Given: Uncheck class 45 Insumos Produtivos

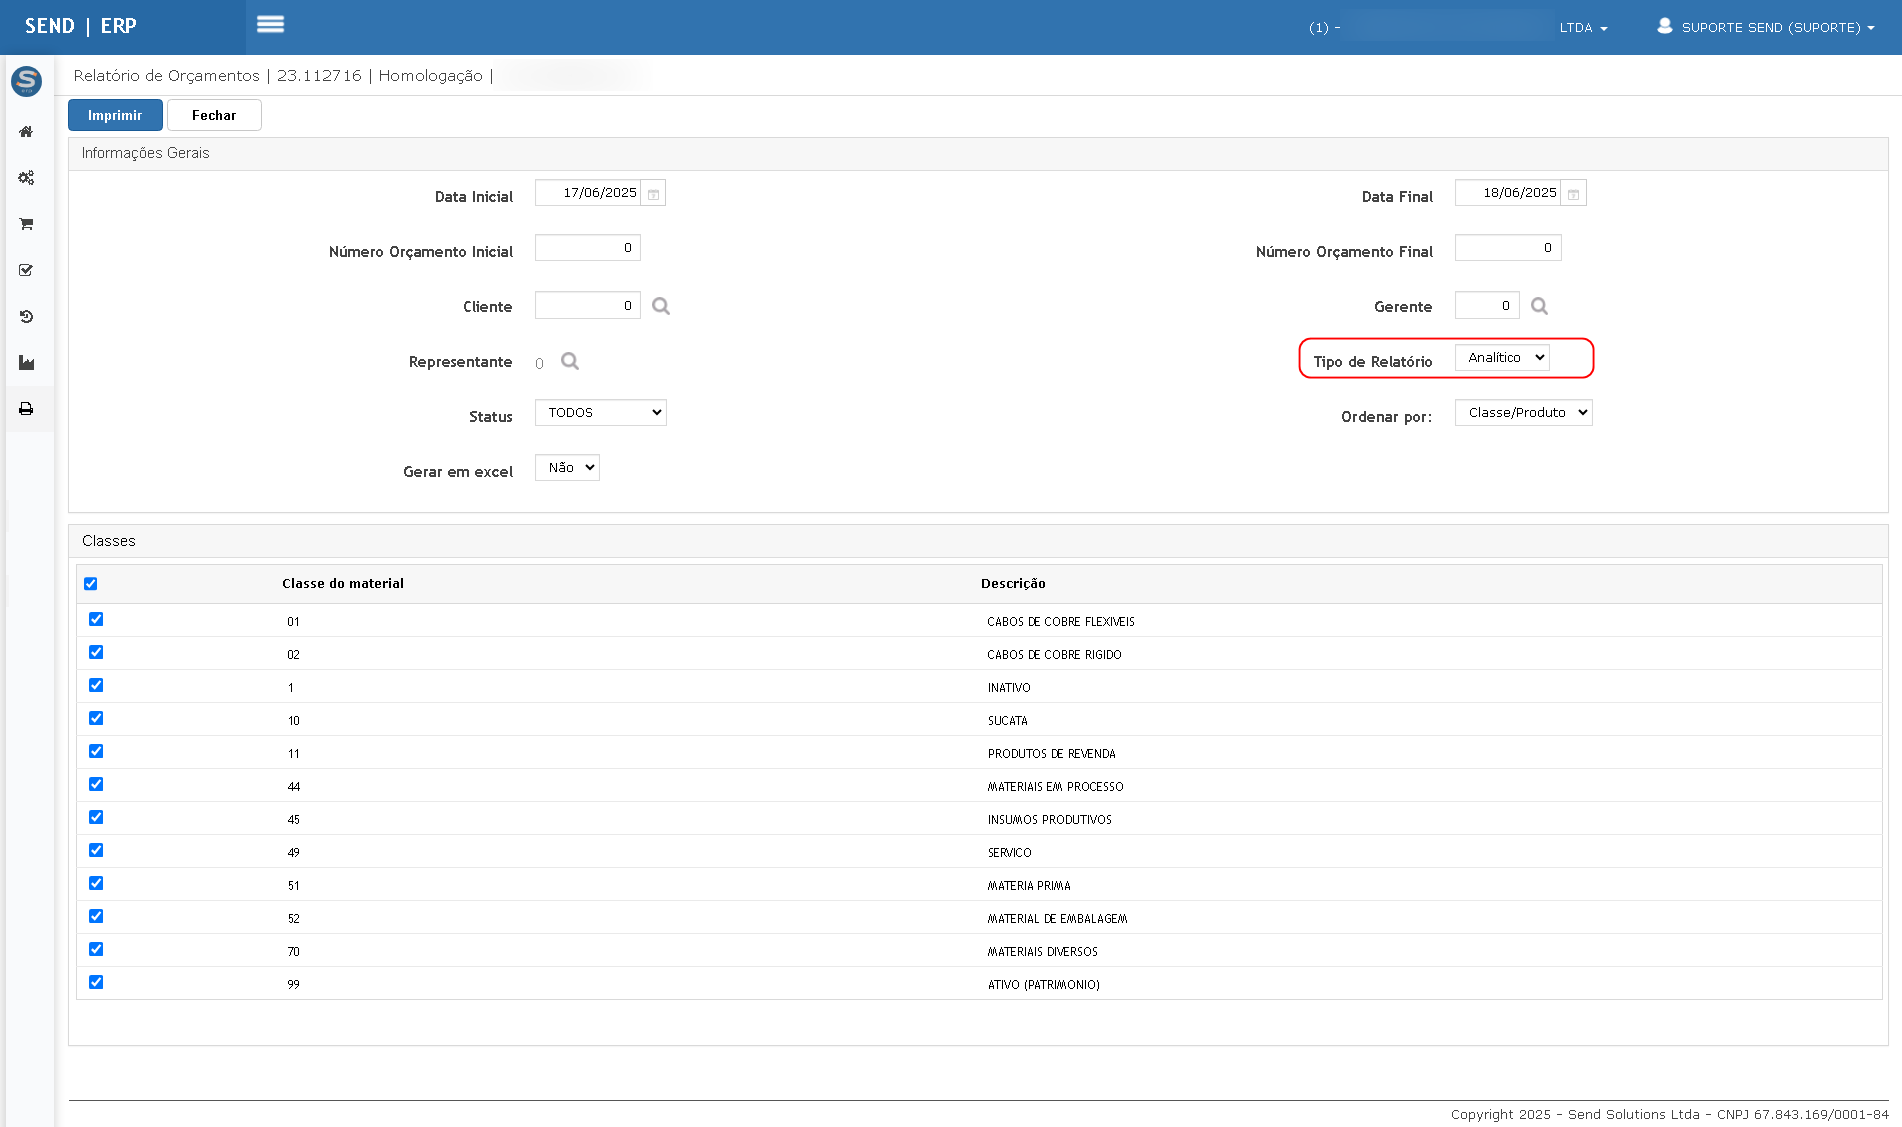Looking at the screenshot, I should (x=96, y=817).
